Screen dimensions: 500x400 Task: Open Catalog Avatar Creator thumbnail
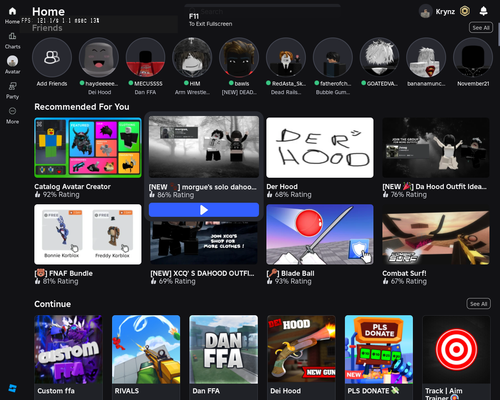(x=88, y=147)
